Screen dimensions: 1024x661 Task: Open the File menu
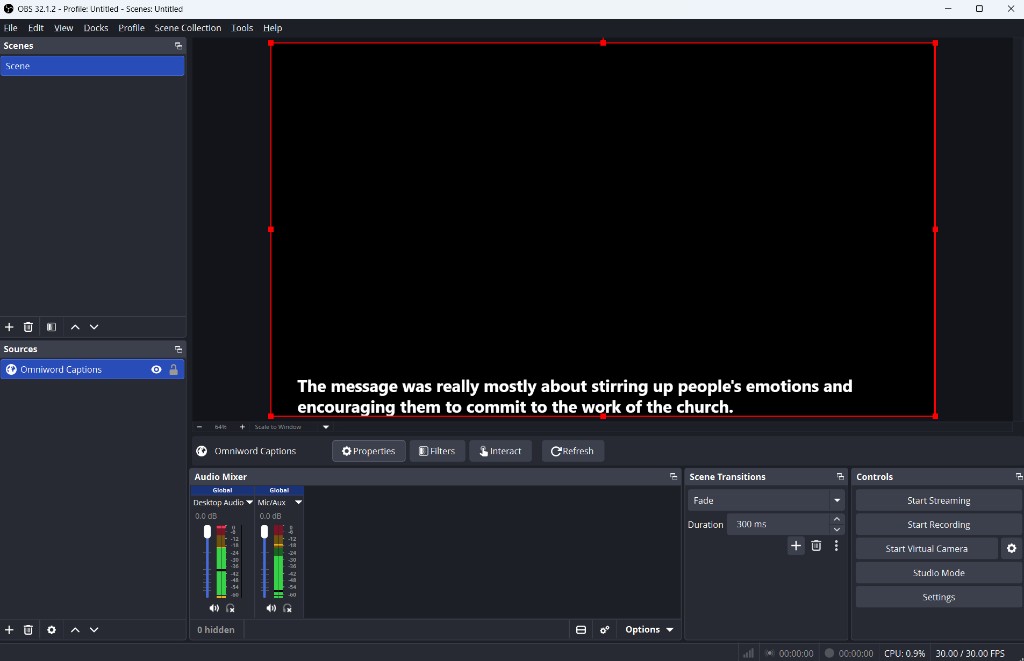coord(10,28)
